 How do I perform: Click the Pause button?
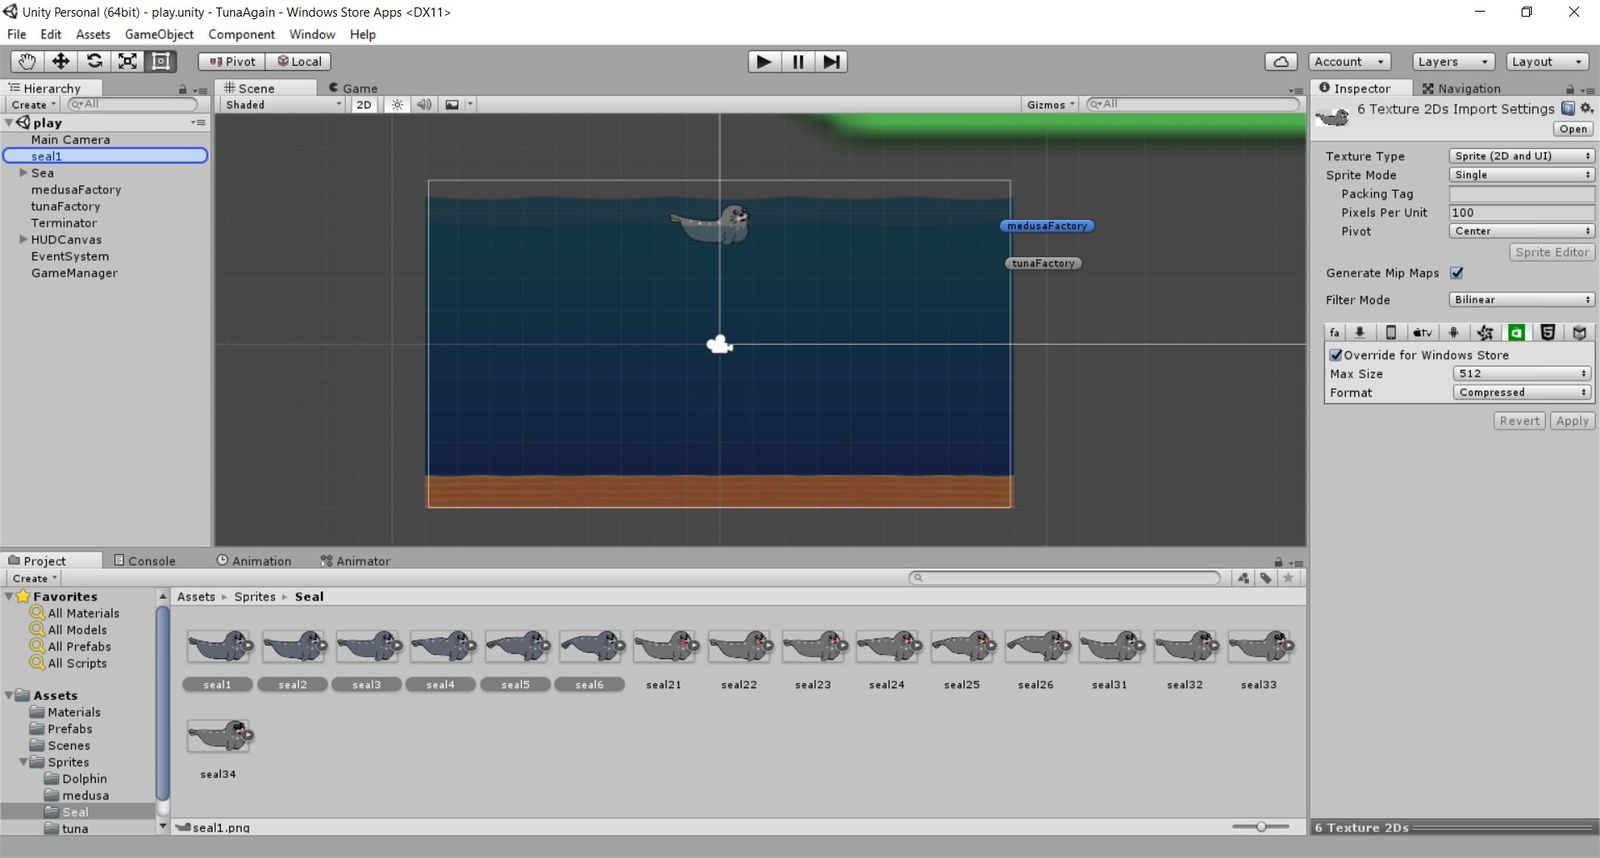click(x=798, y=62)
